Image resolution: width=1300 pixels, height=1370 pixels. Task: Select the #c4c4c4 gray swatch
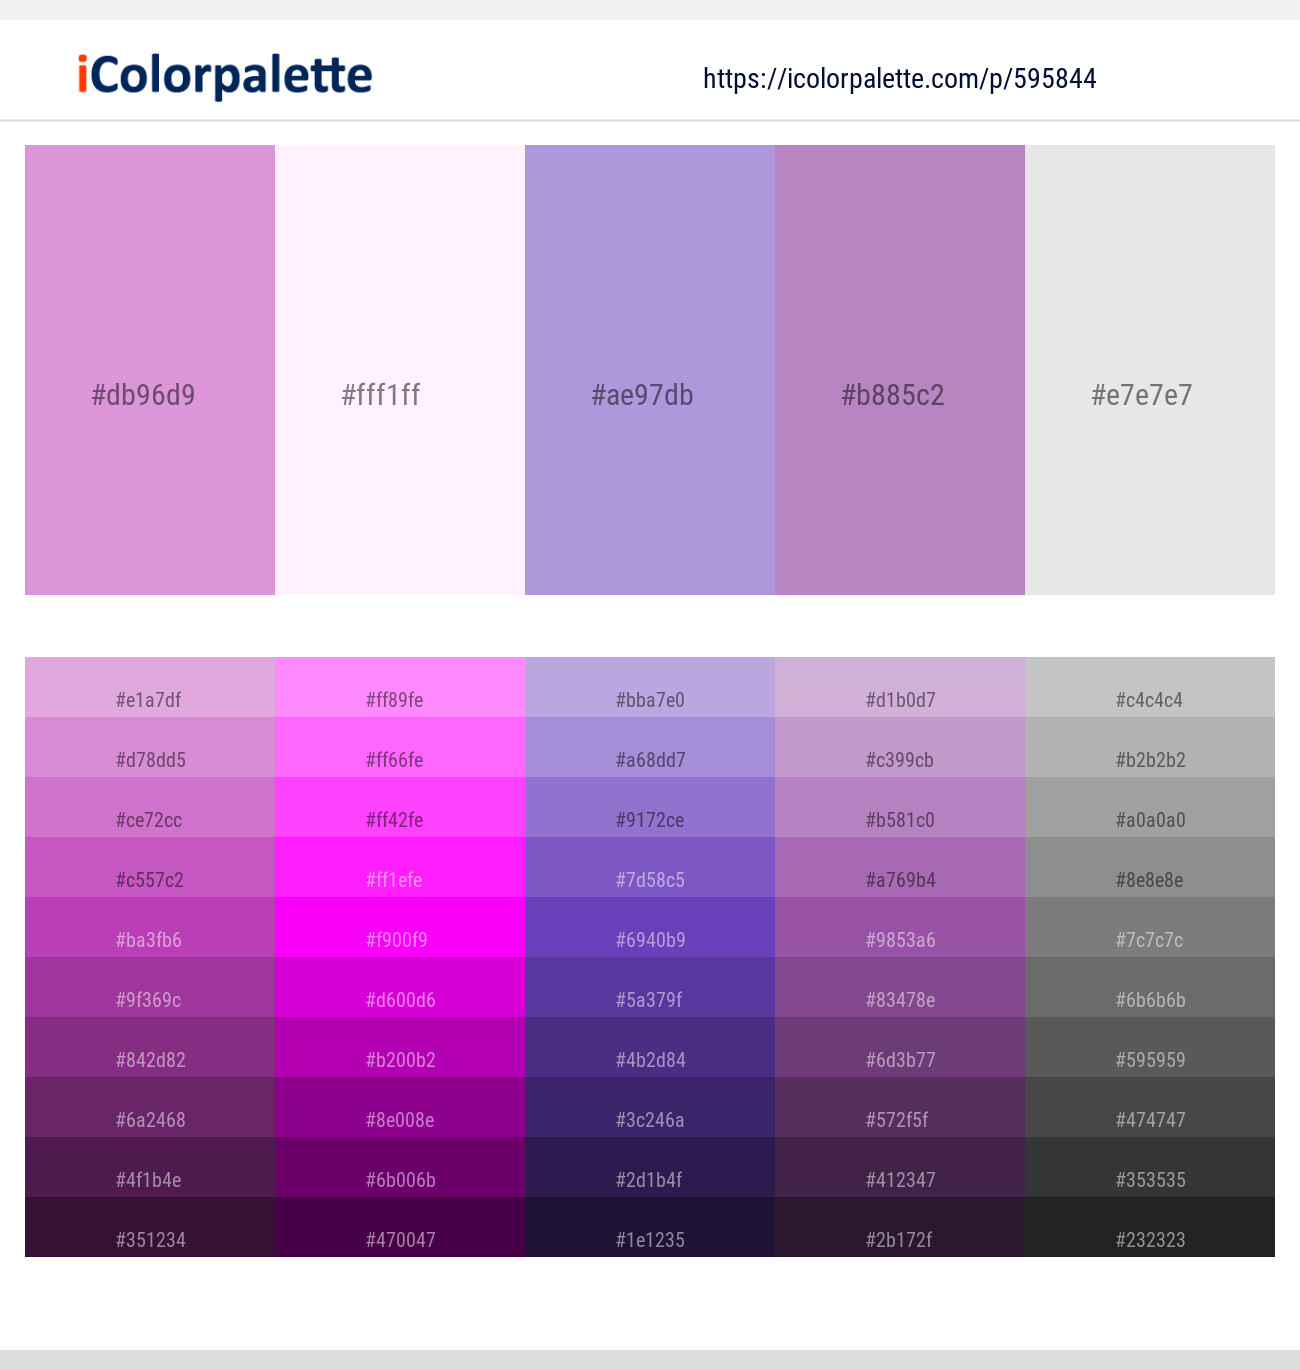pos(1149,700)
